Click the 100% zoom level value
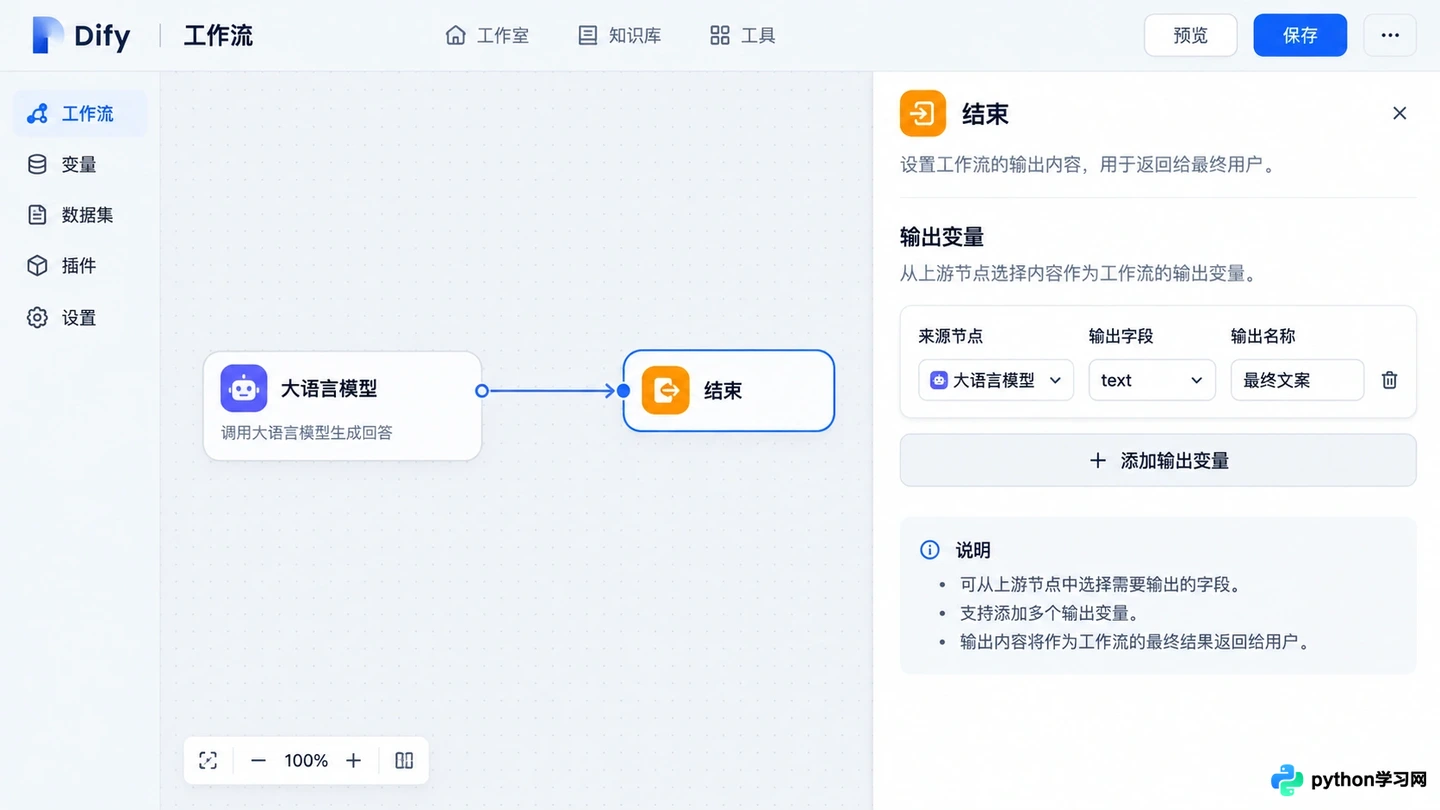Screen dimensions: 1440x810 306,761
